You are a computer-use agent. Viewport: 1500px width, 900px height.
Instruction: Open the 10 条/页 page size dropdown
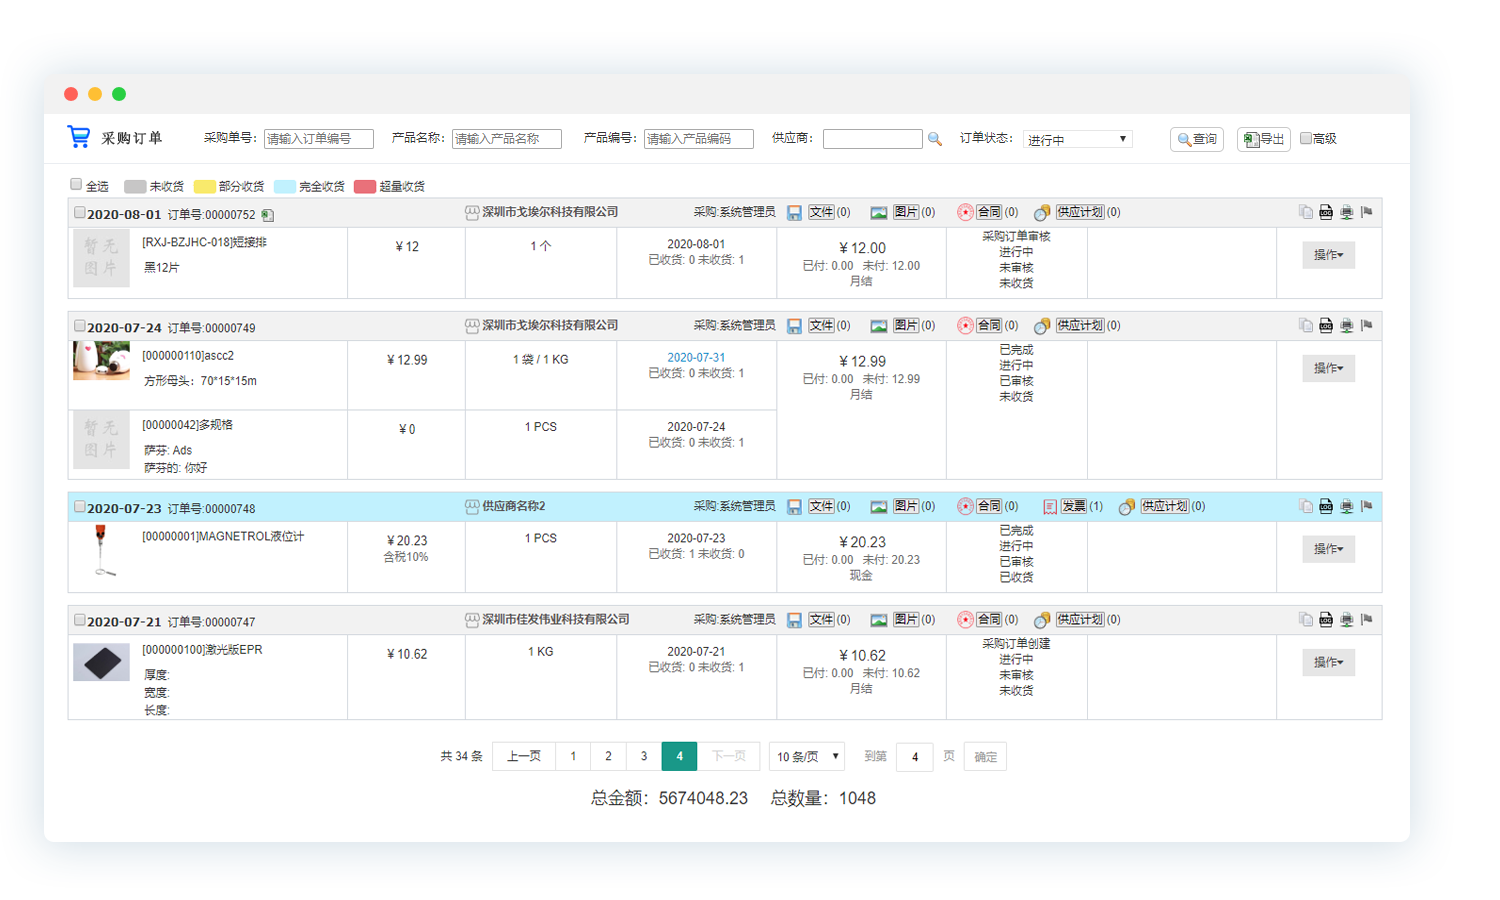[807, 757]
